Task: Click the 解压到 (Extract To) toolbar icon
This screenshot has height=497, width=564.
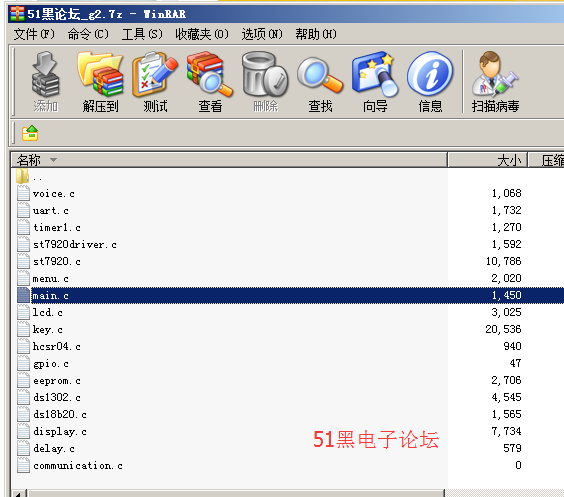Action: [100, 82]
